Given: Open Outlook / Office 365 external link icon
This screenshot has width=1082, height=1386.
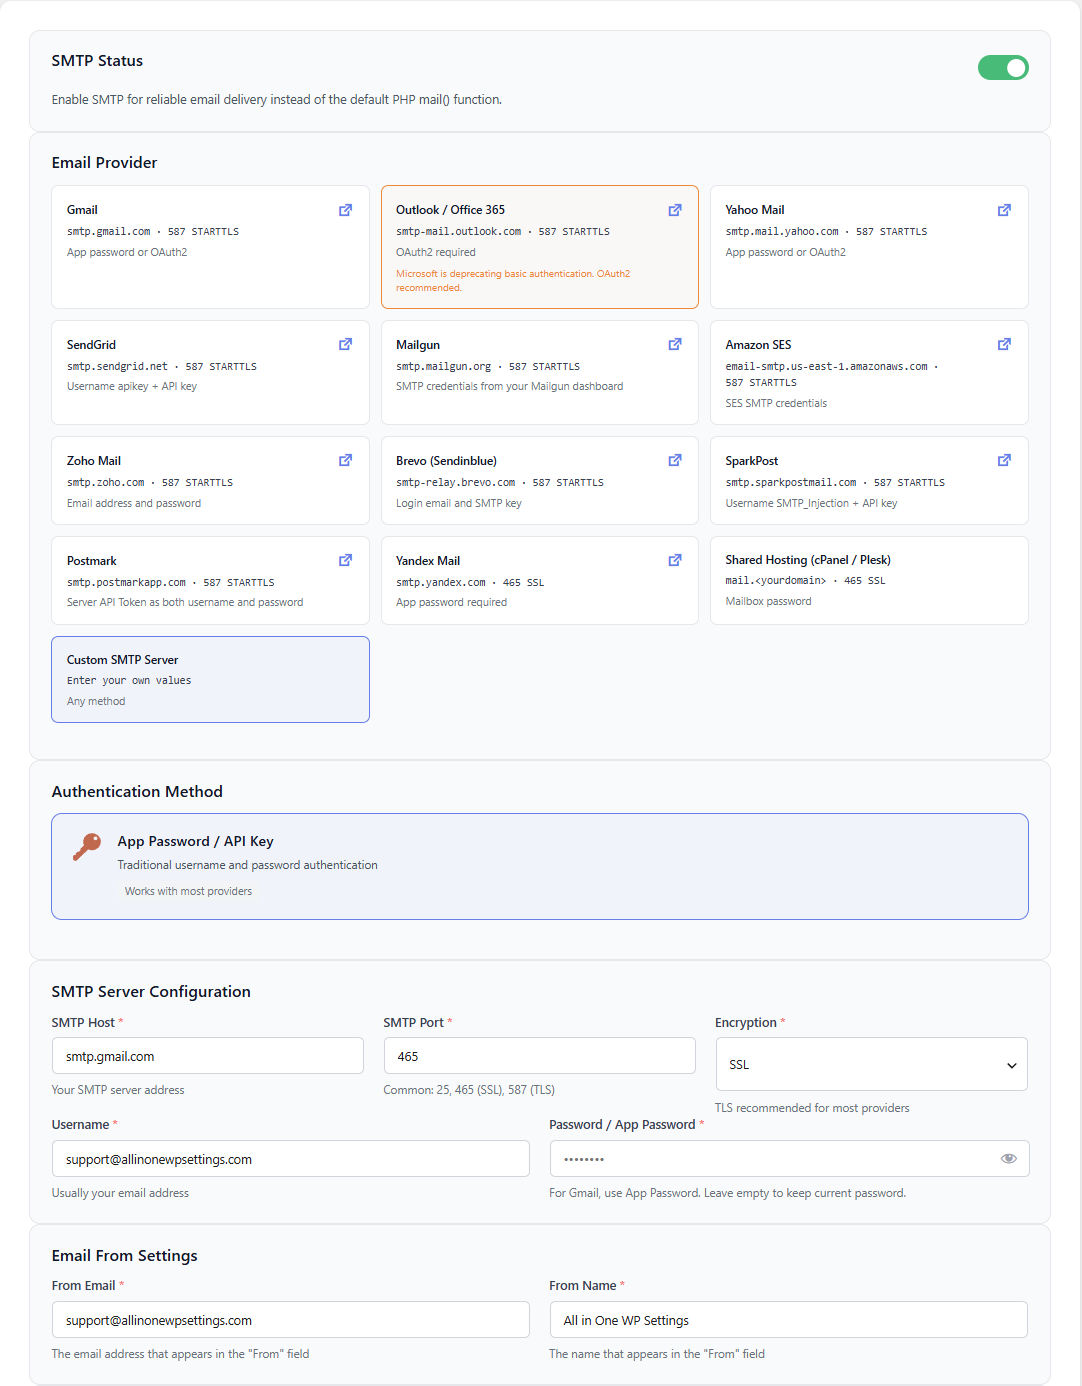Looking at the screenshot, I should tap(675, 210).
